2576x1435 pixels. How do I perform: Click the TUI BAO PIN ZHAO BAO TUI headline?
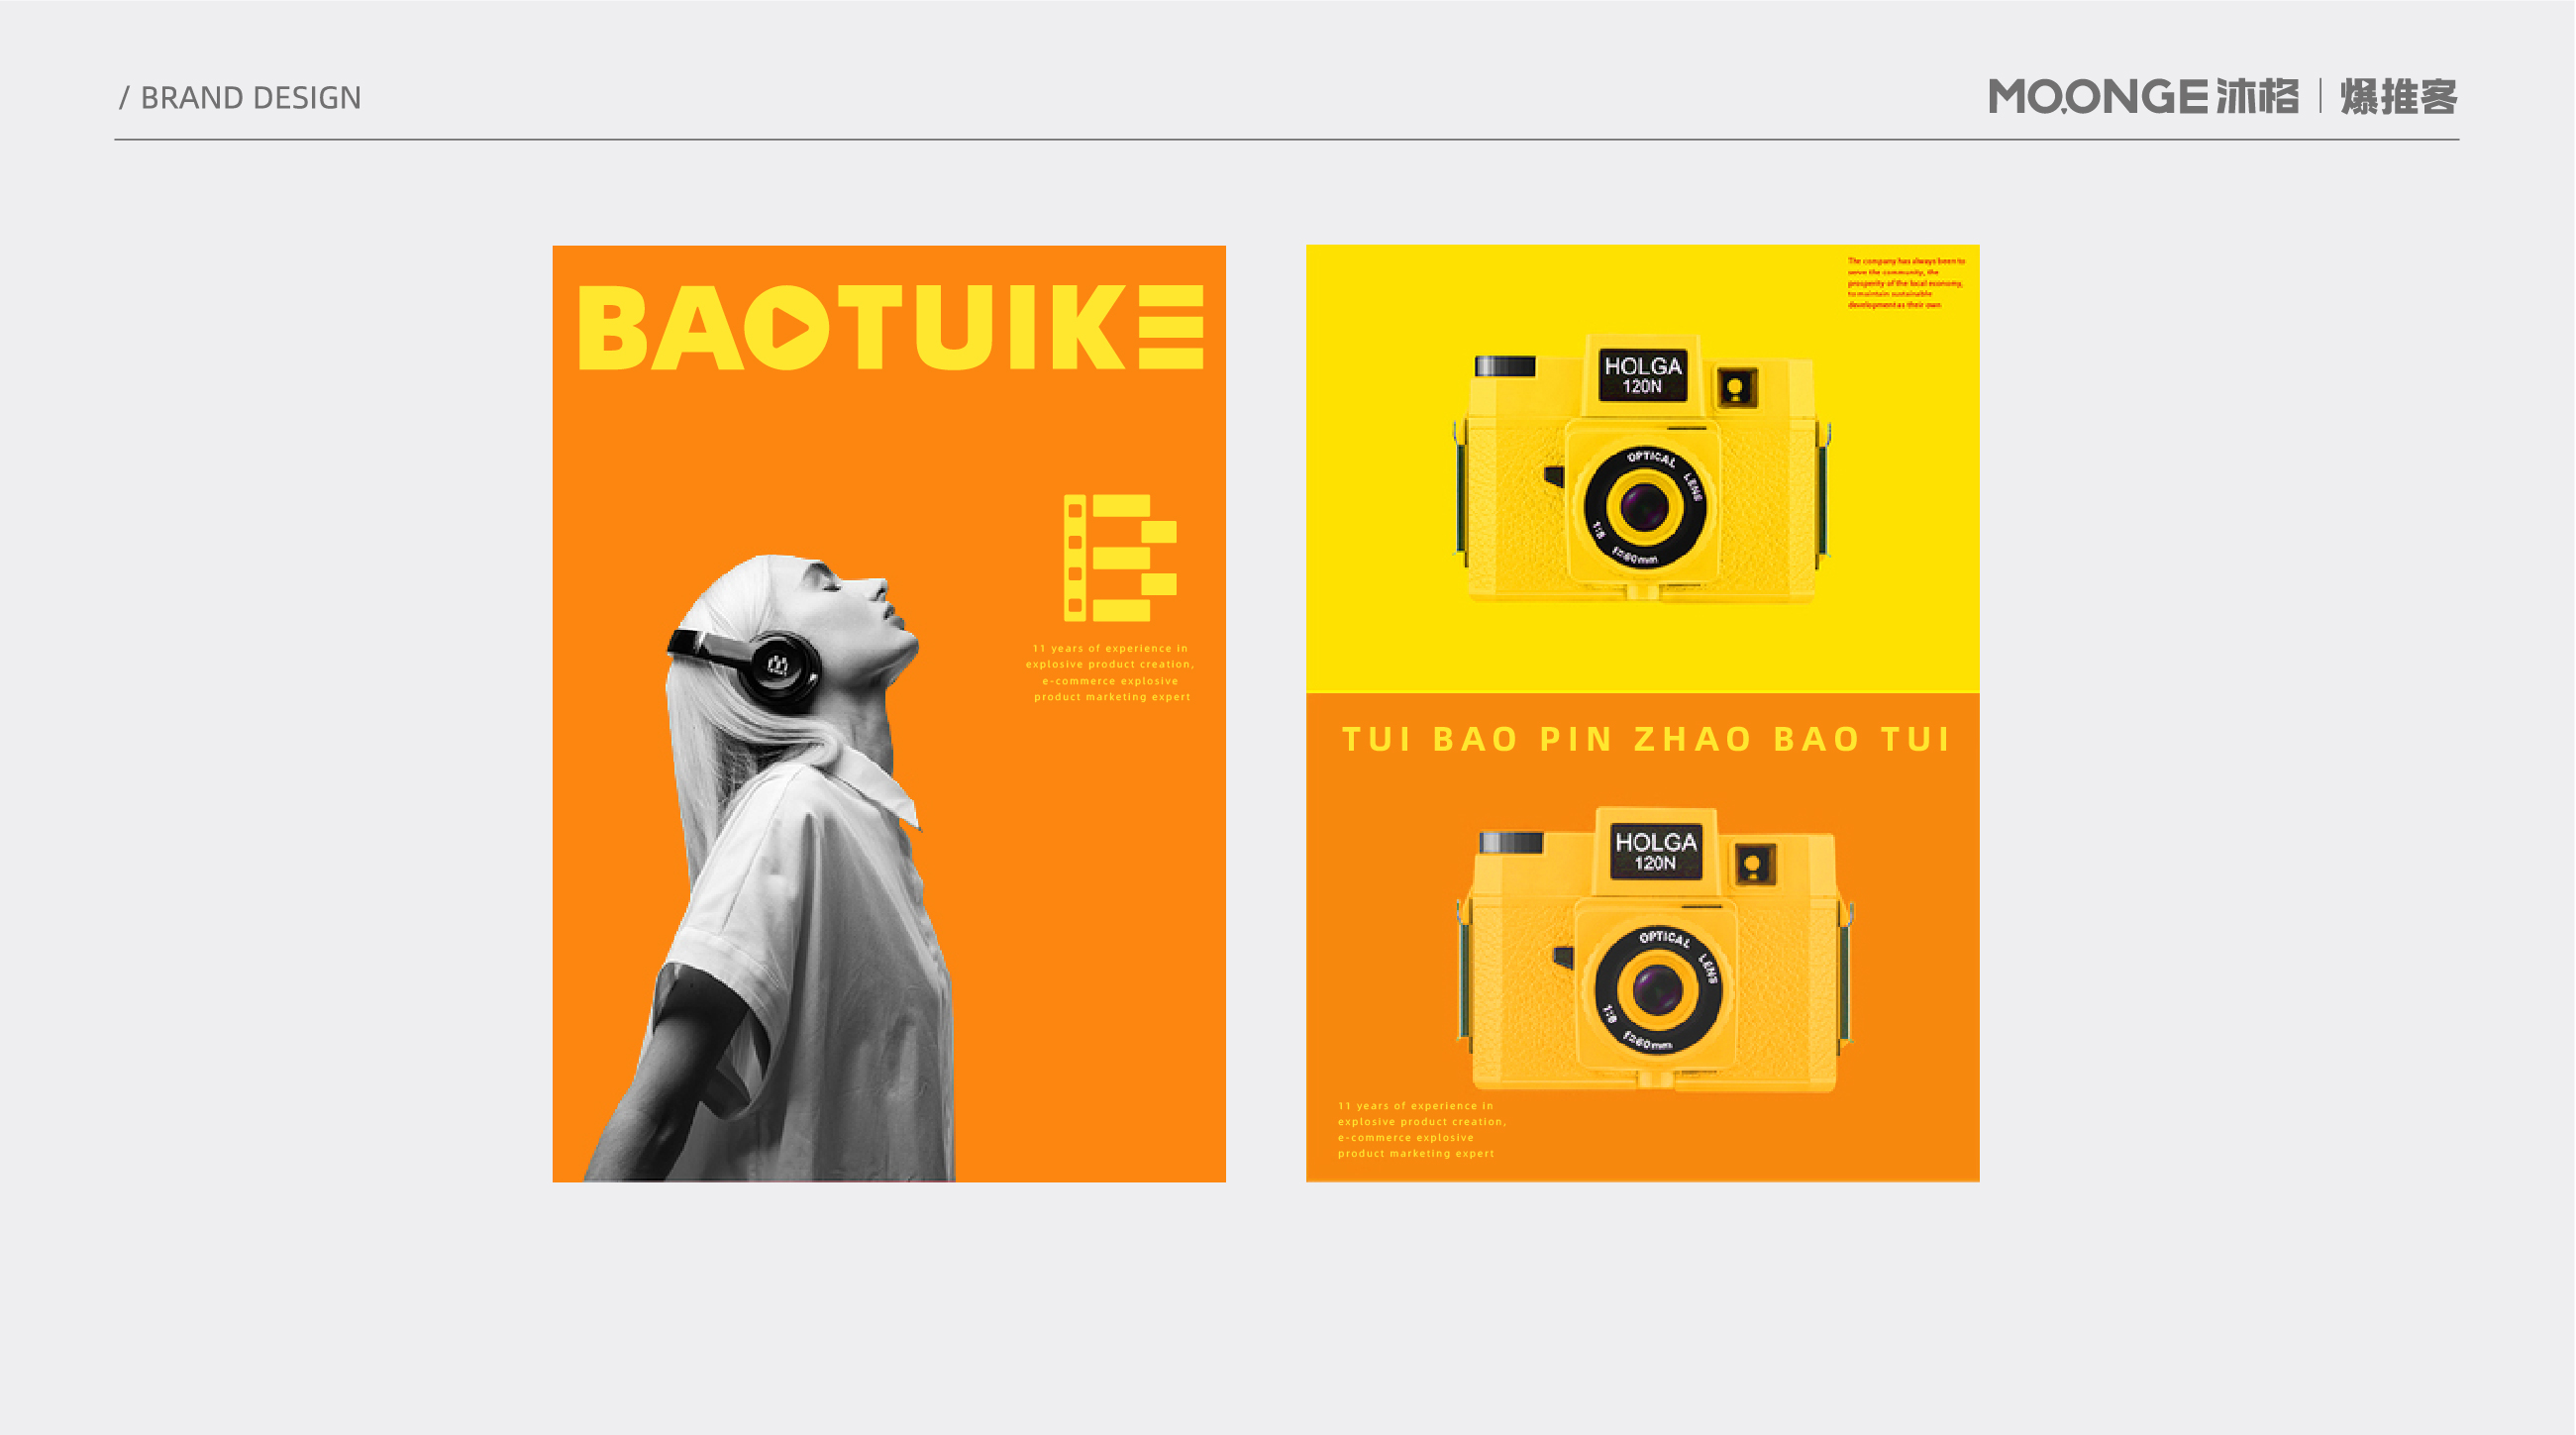click(1645, 739)
